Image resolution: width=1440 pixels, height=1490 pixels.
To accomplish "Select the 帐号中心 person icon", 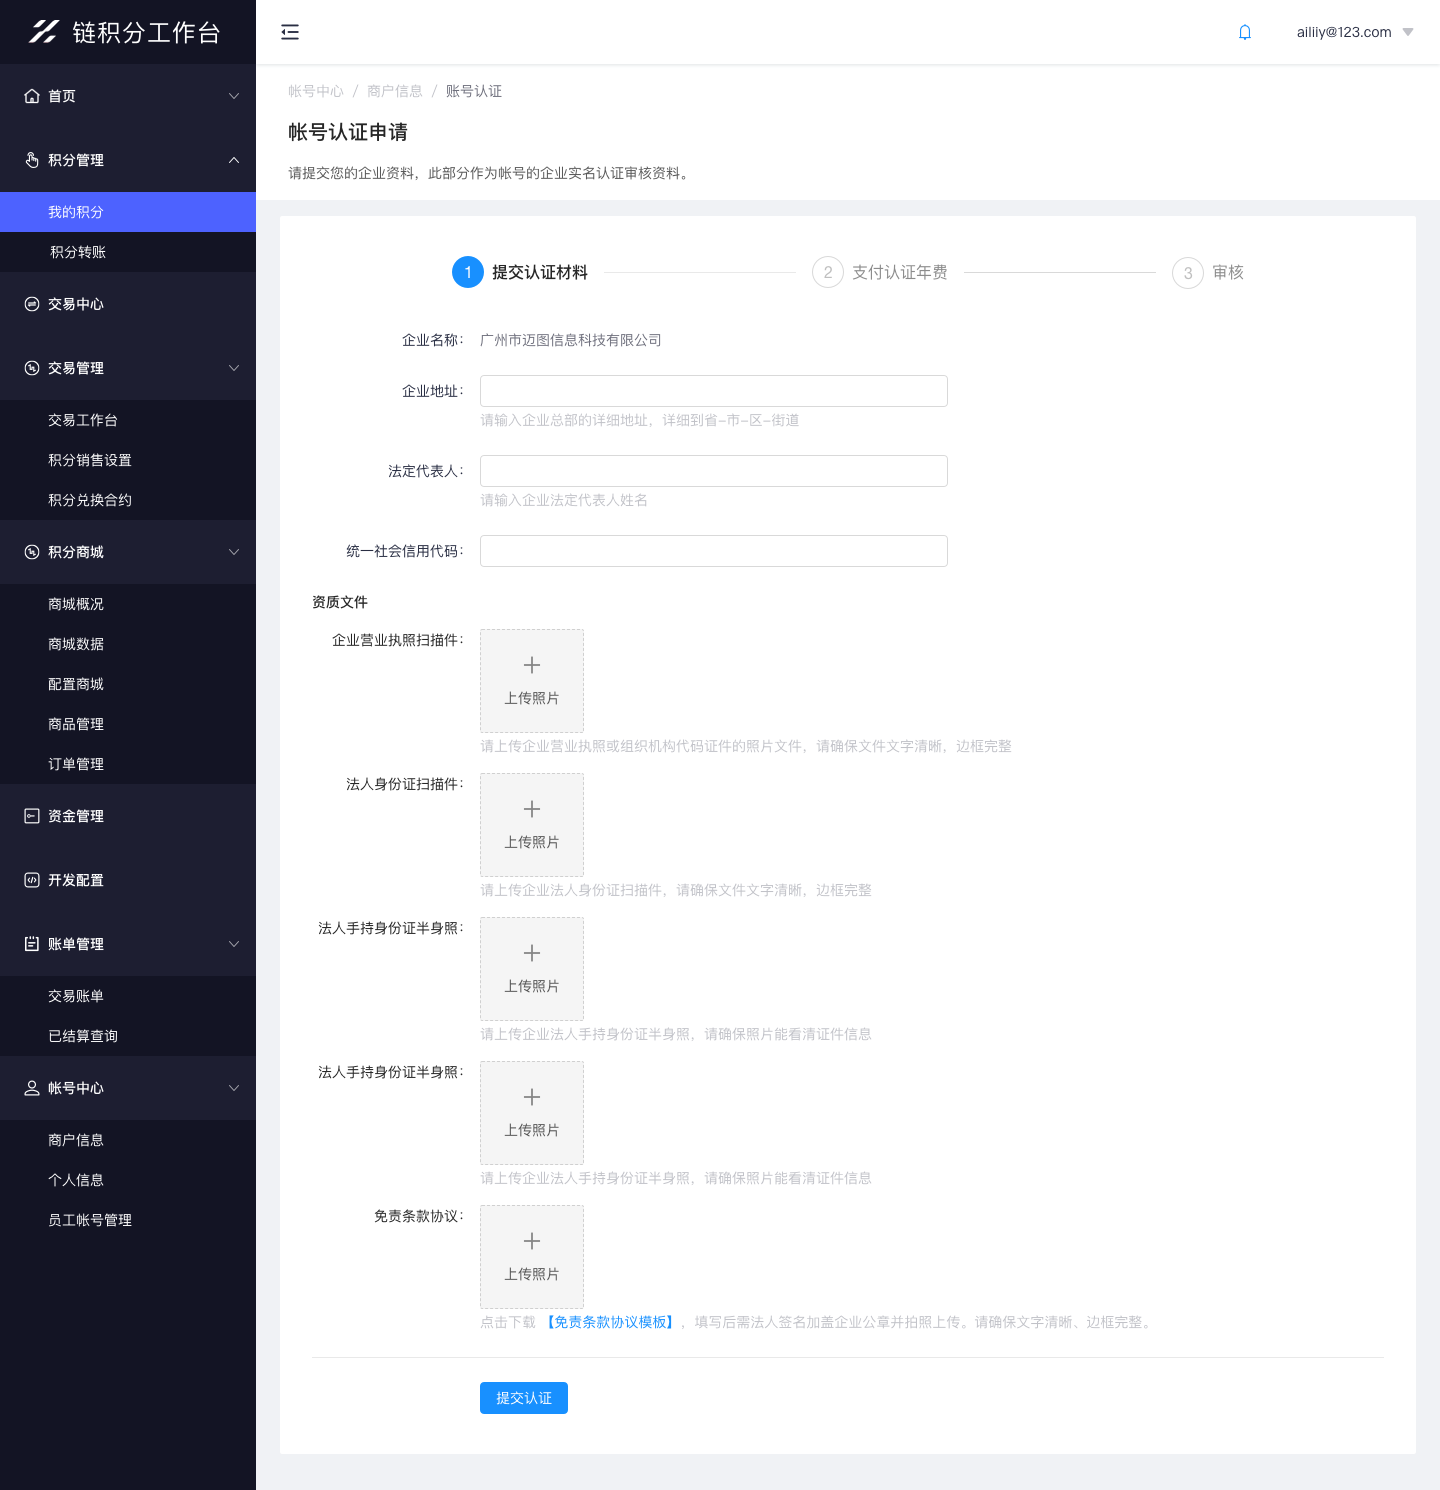I will pos(31,1087).
